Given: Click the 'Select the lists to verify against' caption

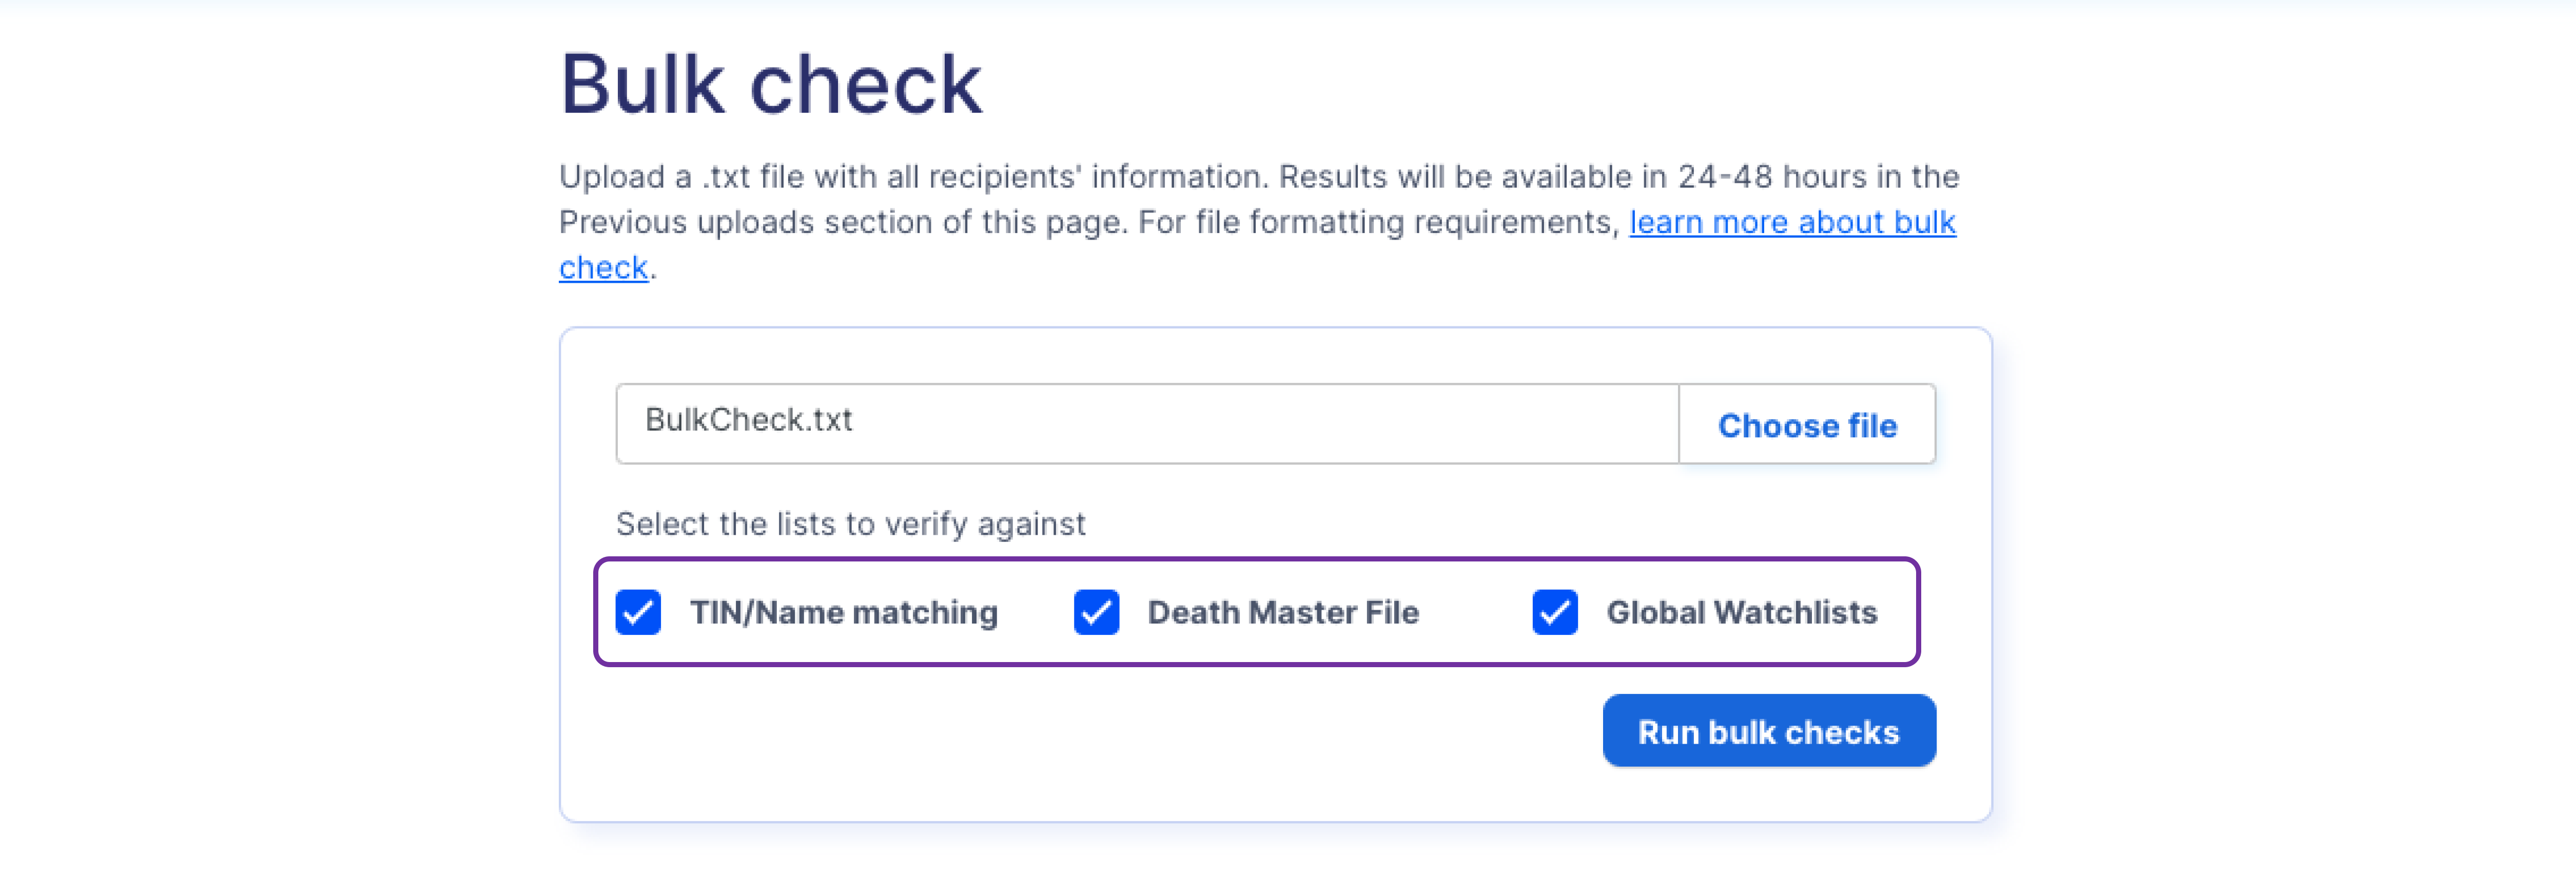Looking at the screenshot, I should point(850,524).
